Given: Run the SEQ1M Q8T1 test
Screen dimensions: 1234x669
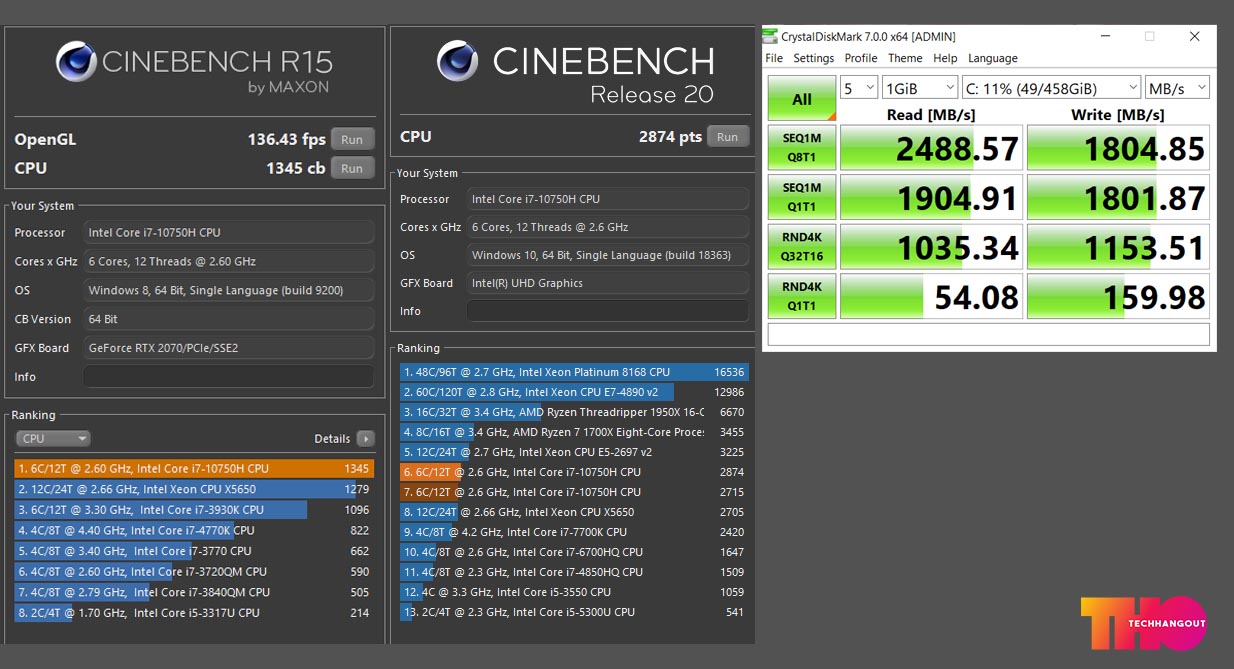Looking at the screenshot, I should tap(802, 148).
